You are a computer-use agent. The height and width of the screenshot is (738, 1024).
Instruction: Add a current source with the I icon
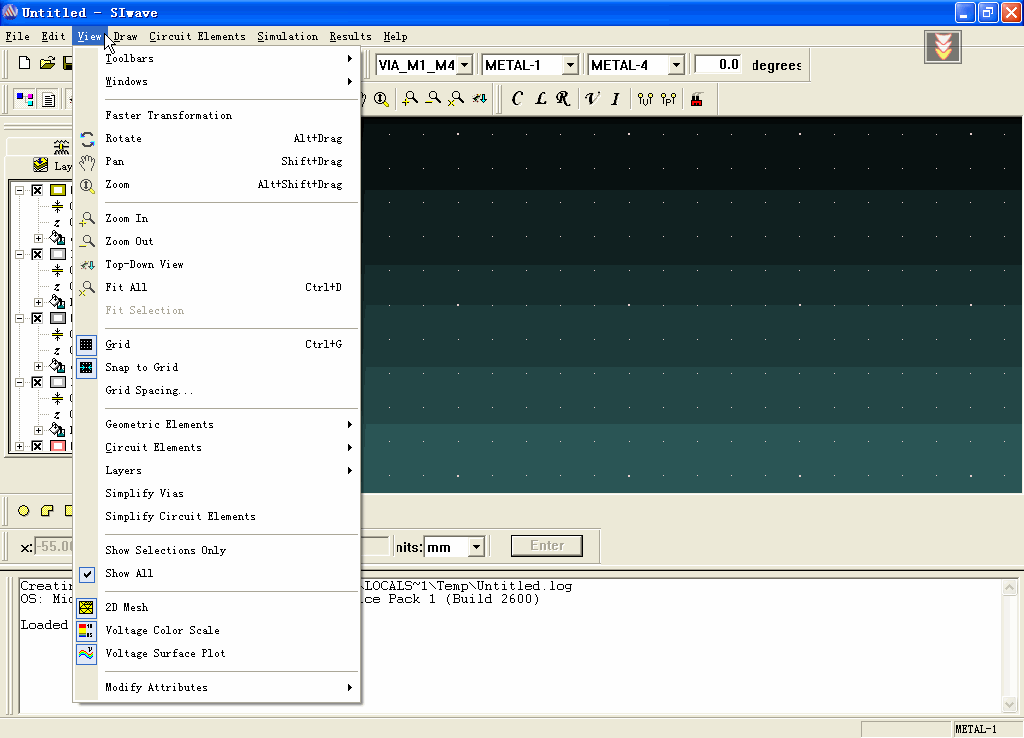click(x=615, y=99)
